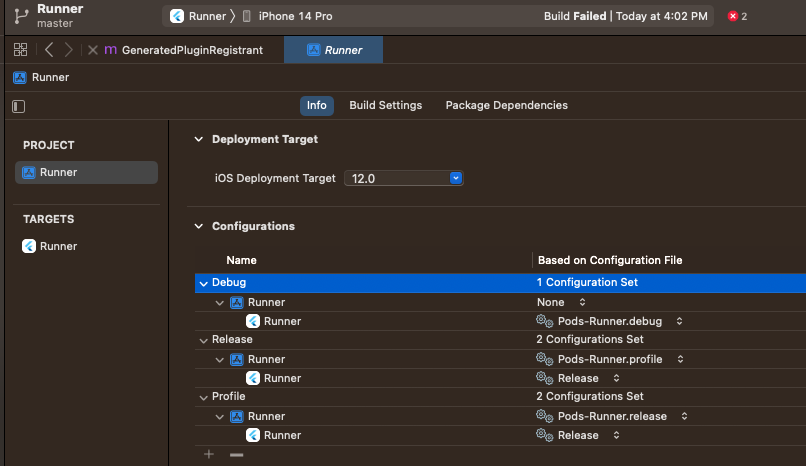Click Xcode project icon in Runner tab
The height and width of the screenshot is (466, 806).
point(313,50)
